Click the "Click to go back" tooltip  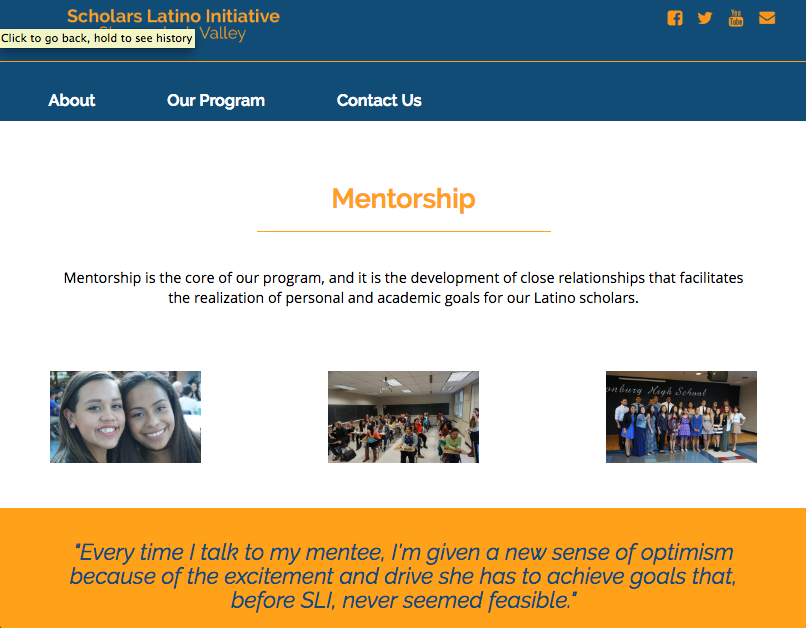(x=97, y=38)
